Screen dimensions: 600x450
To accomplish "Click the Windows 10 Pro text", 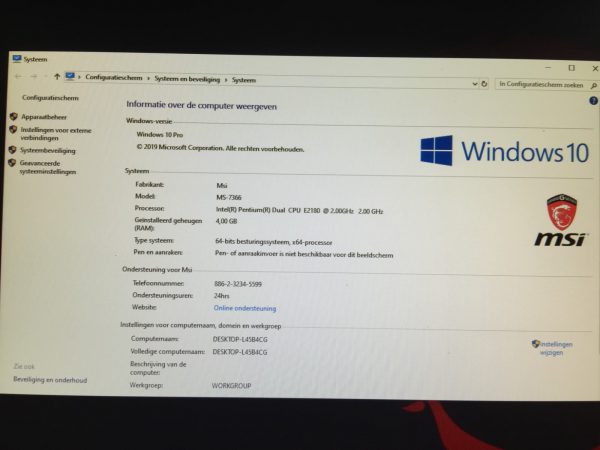I will (x=160, y=135).
